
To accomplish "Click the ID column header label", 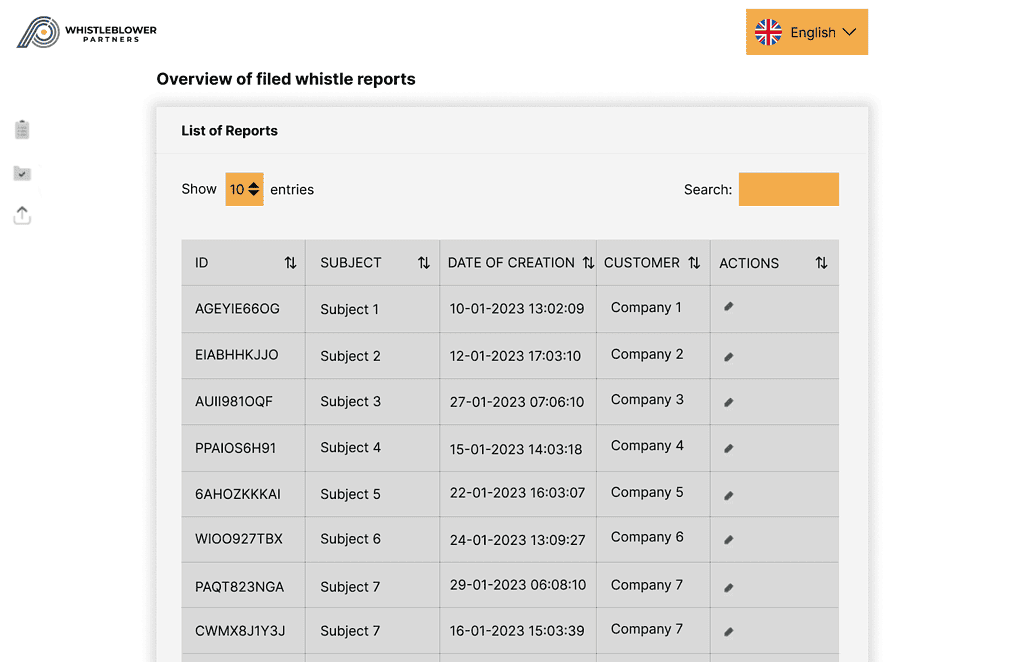I will click(201, 262).
